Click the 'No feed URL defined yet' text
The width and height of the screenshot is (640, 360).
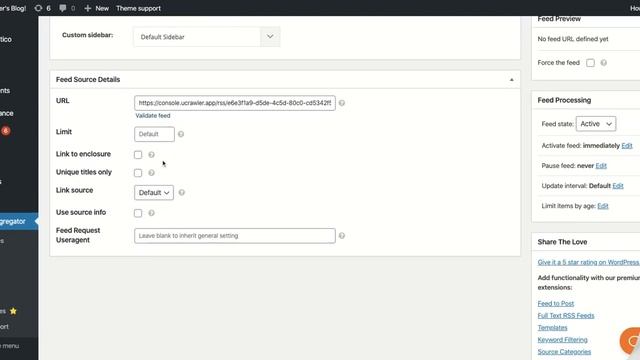573,39
